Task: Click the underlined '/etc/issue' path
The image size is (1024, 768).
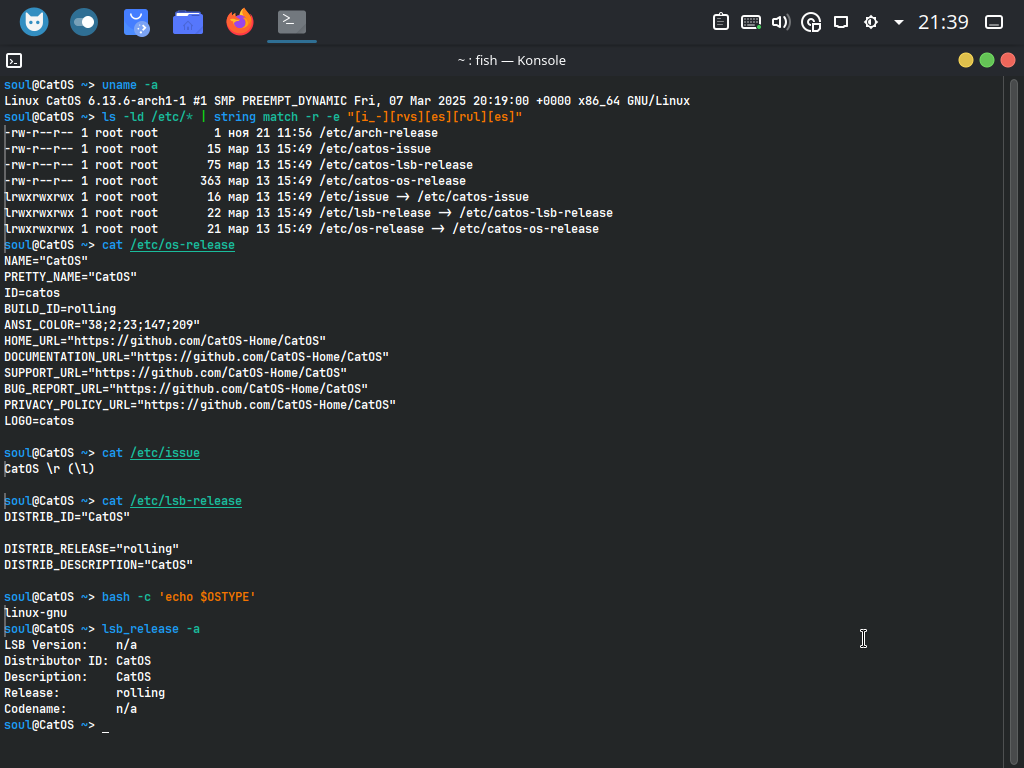Action: (165, 453)
